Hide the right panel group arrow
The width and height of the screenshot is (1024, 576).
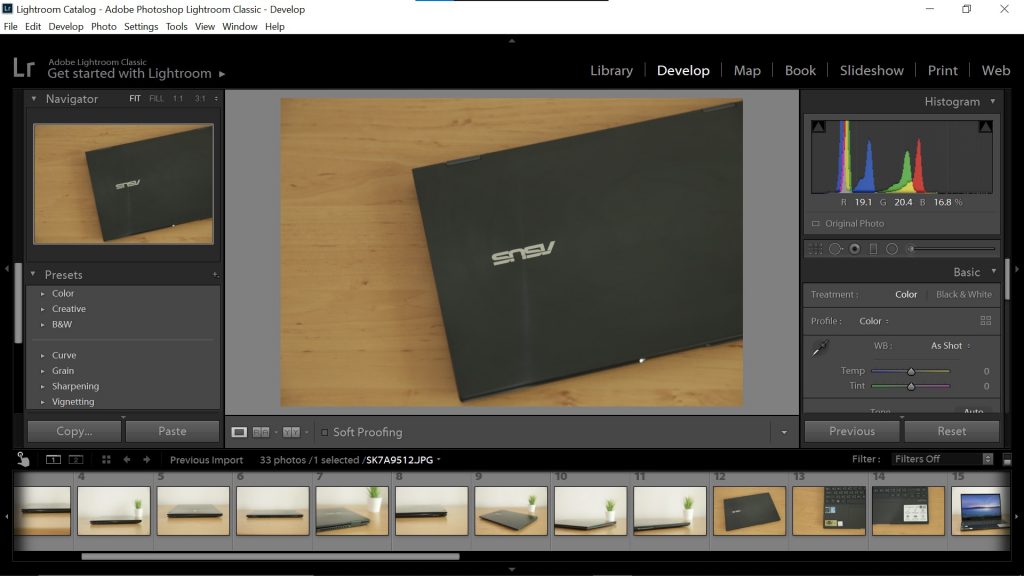pyautogui.click(x=1017, y=268)
